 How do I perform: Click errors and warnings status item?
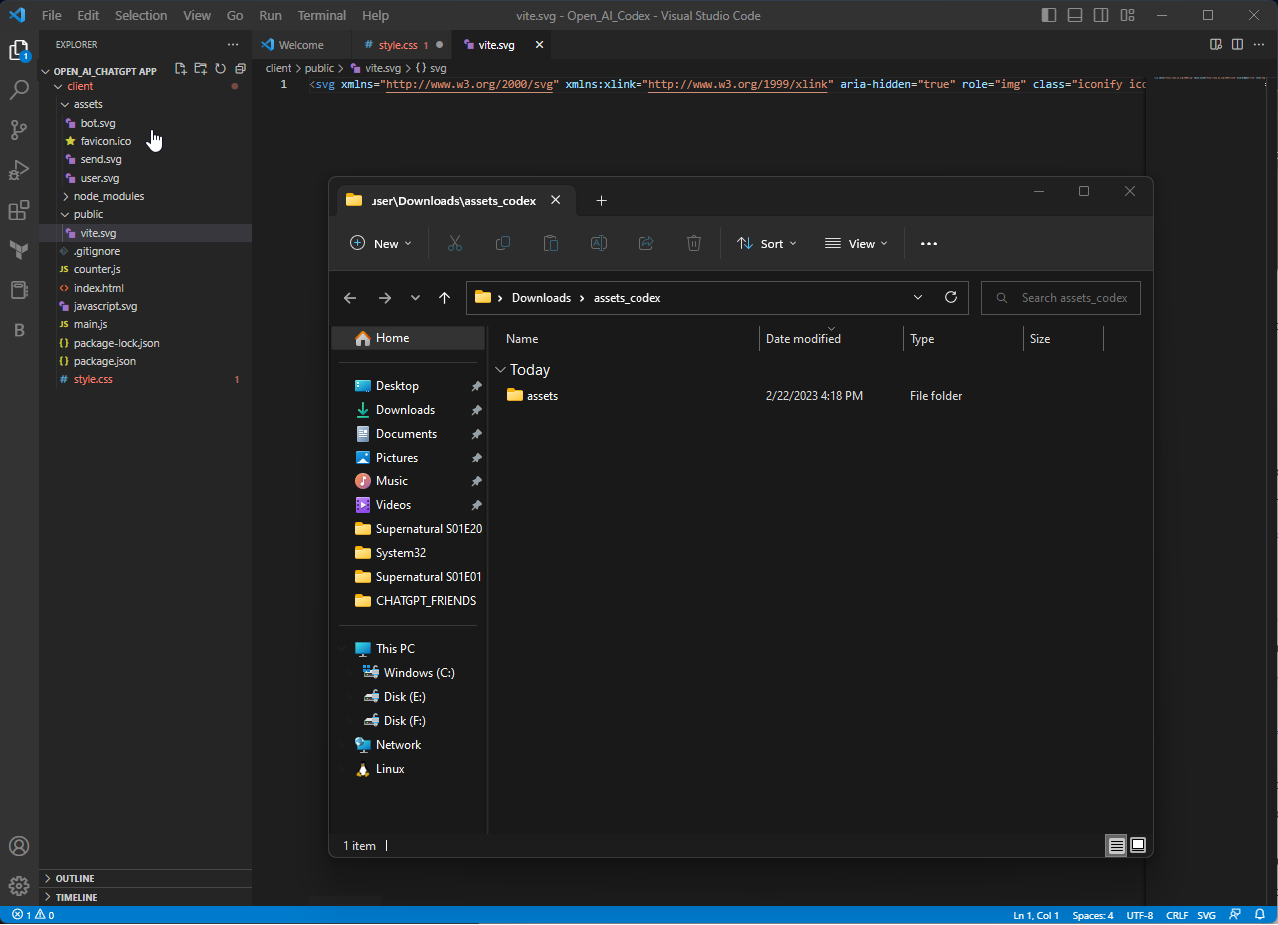(33, 915)
